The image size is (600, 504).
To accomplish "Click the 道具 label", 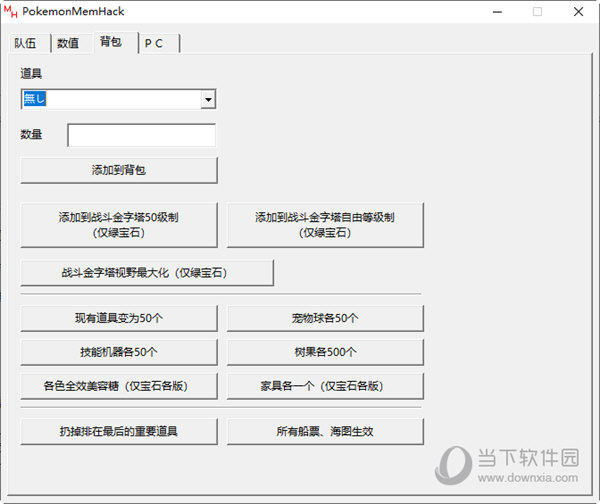I will (31, 73).
